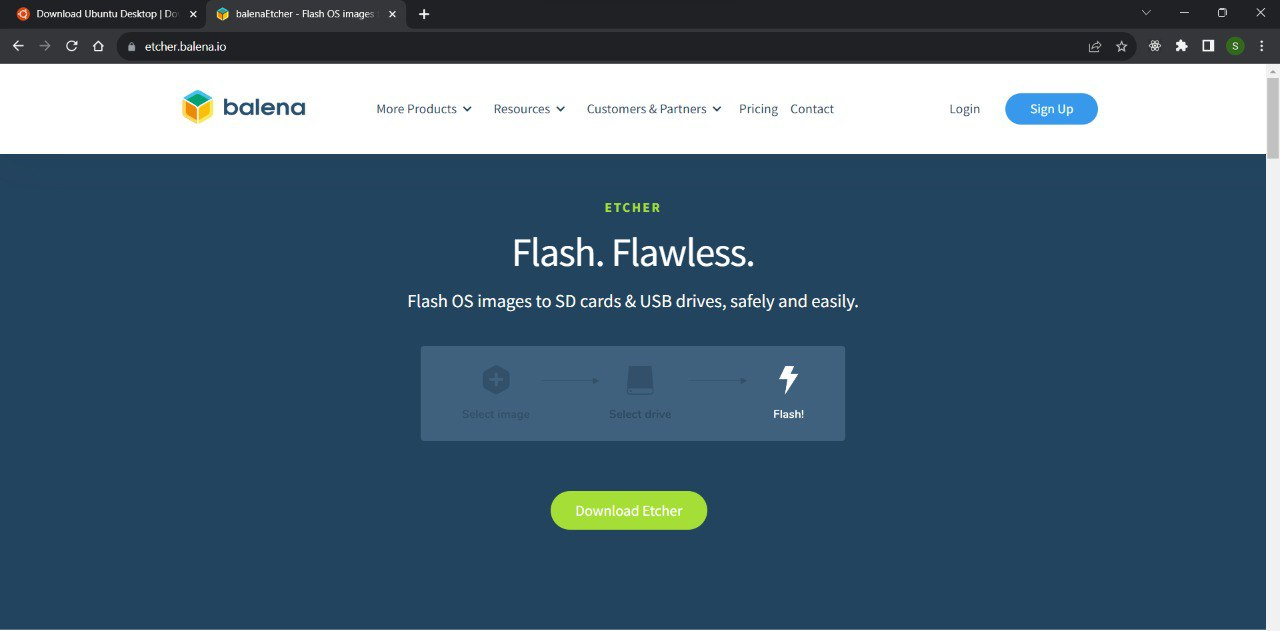Close the Download Ubuntu Desktop tab

[193, 14]
